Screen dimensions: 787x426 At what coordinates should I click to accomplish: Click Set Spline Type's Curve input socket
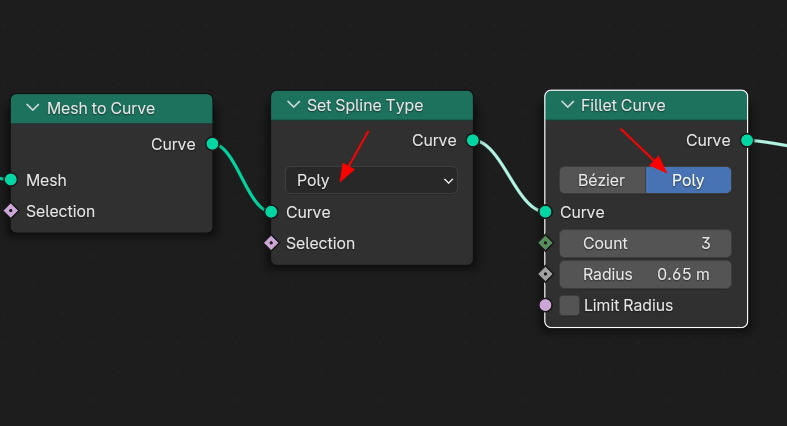[x=271, y=212]
